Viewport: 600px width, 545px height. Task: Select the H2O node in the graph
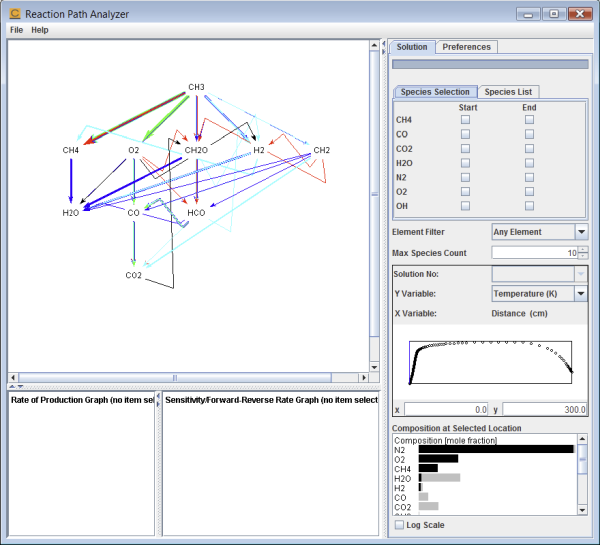[71, 213]
